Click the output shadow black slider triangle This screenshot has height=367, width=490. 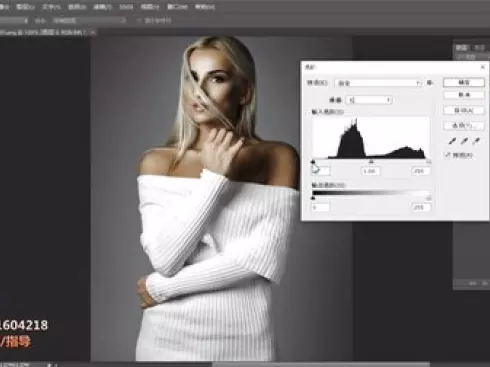pos(313,198)
